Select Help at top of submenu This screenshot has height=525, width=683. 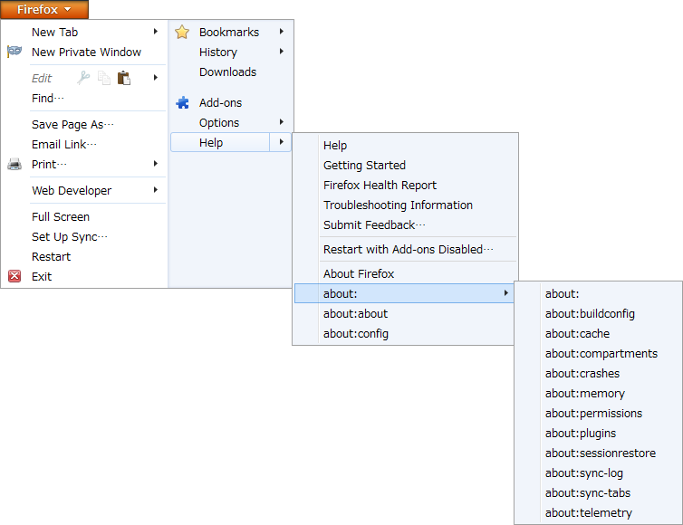335,145
